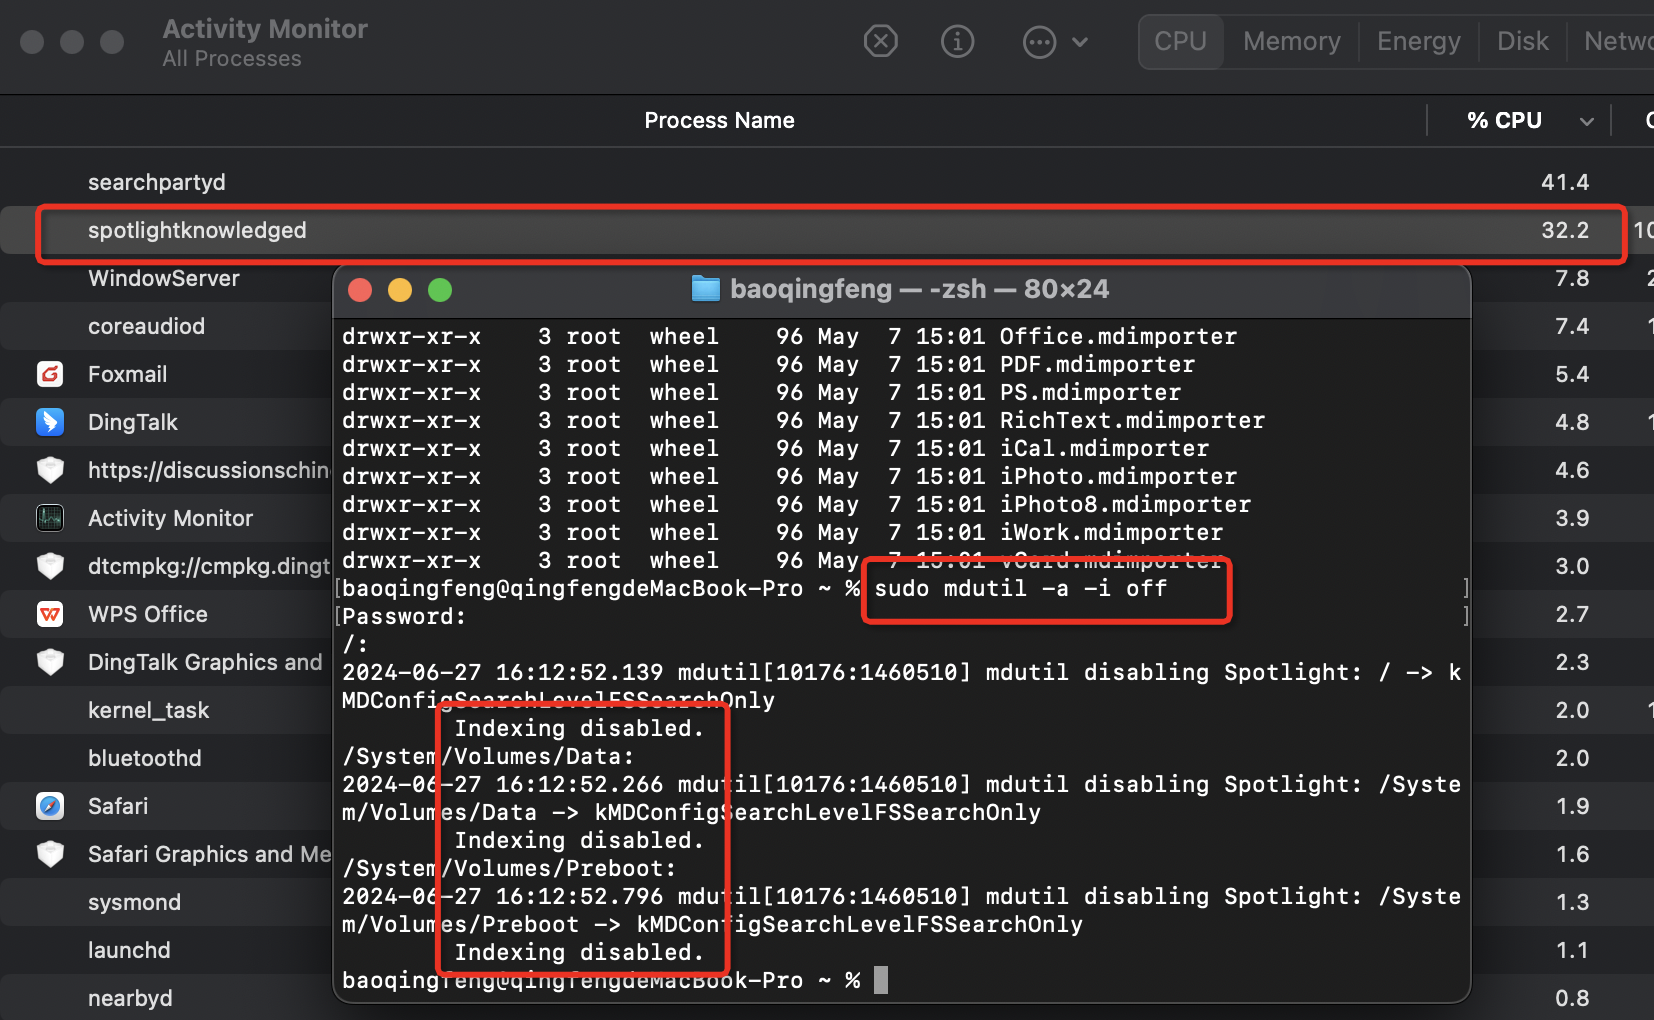
Task: Sort by Process Name column header
Action: tap(719, 120)
